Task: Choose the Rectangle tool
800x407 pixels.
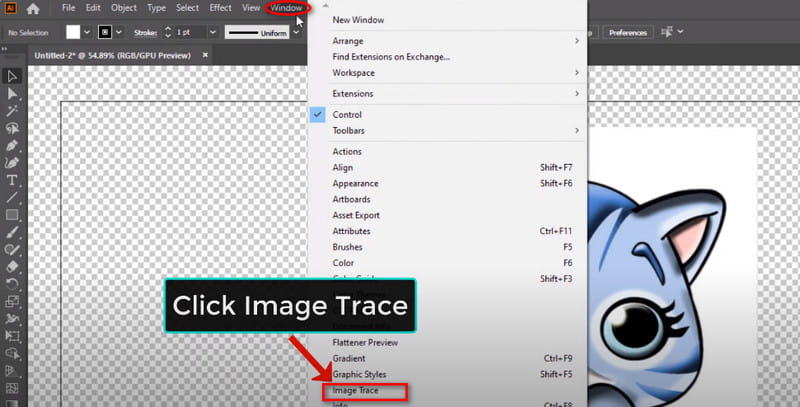Action: pos(12,215)
